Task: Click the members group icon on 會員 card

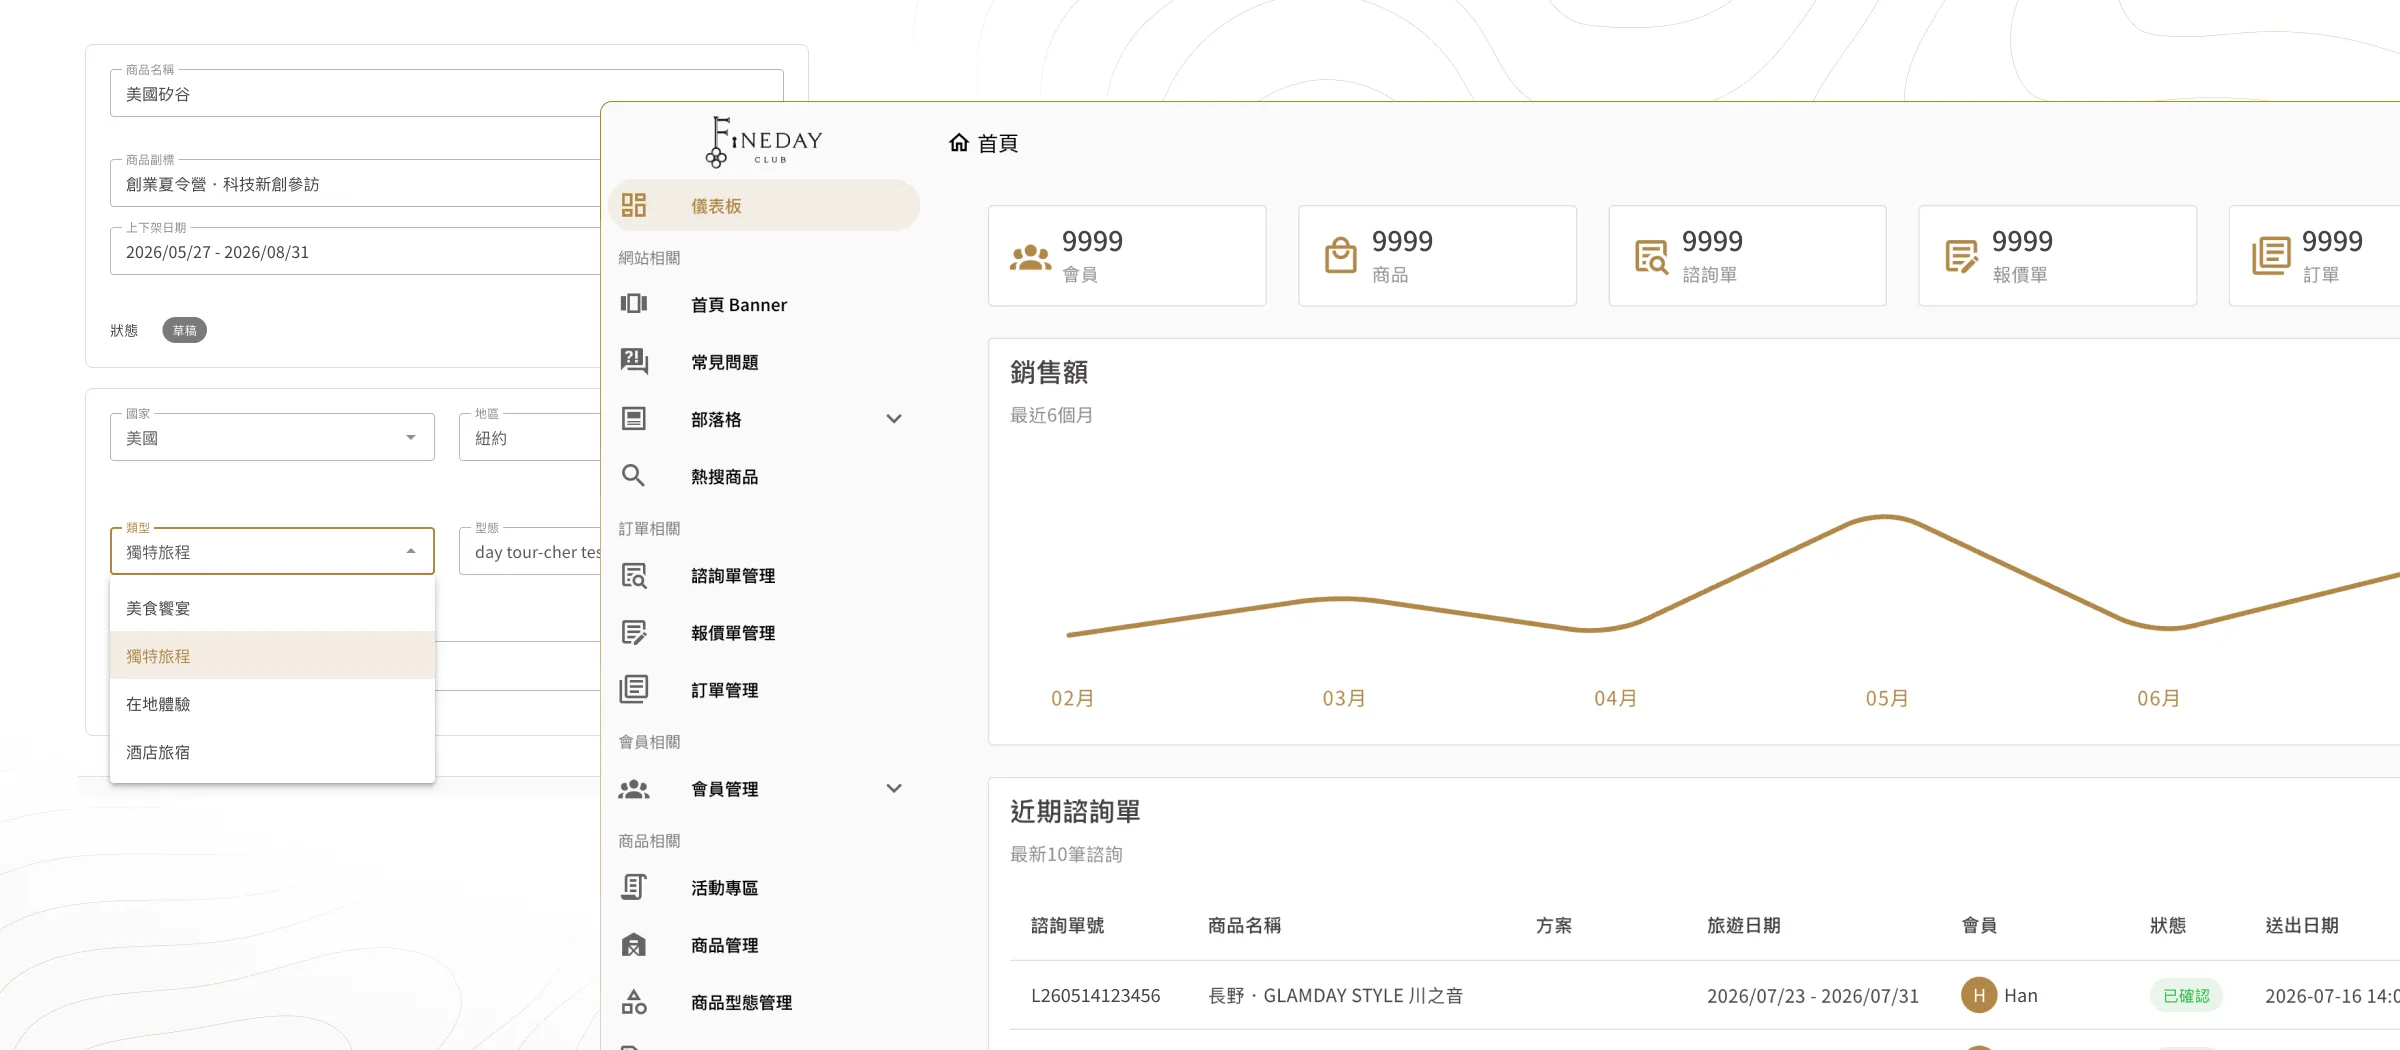Action: tap(1031, 258)
